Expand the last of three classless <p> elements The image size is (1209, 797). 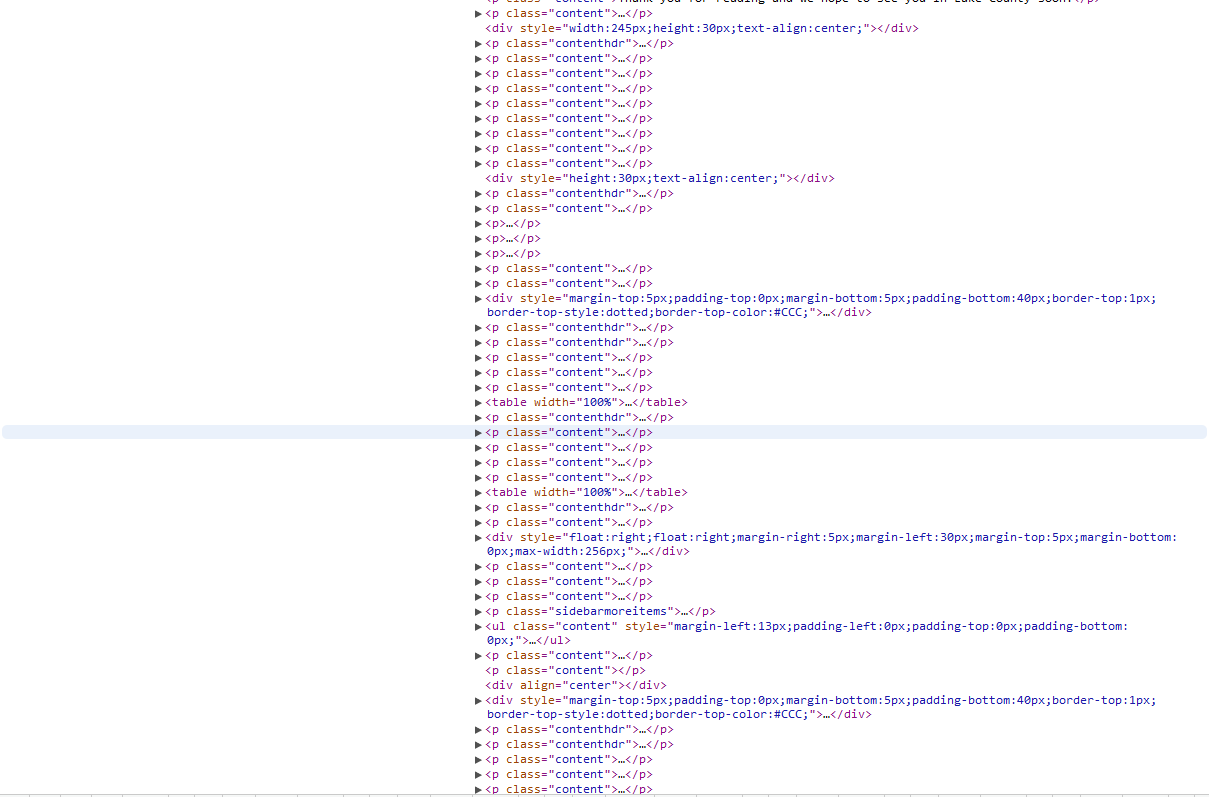click(x=478, y=253)
